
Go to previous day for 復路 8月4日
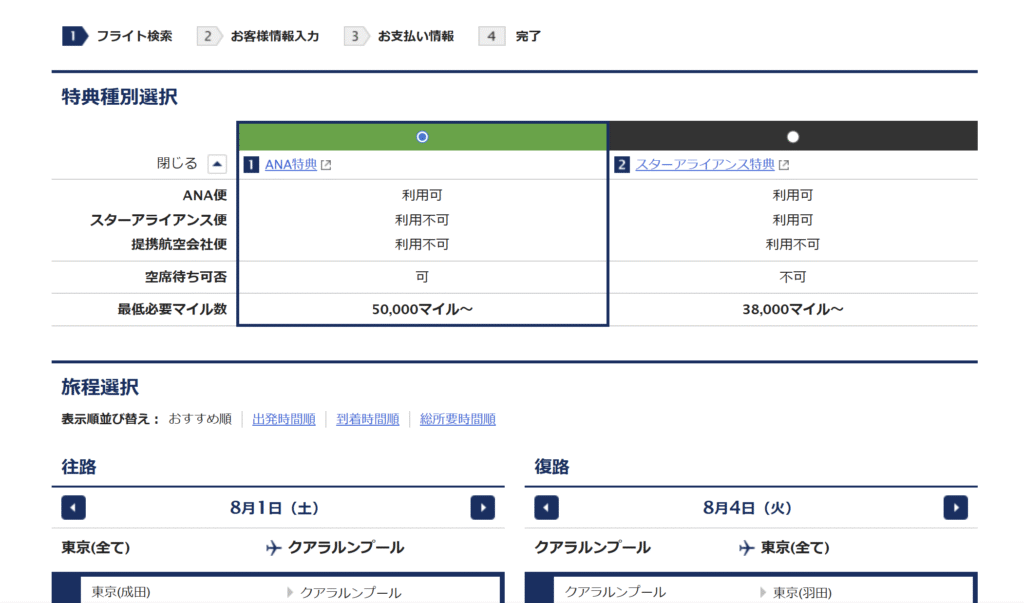coord(546,508)
